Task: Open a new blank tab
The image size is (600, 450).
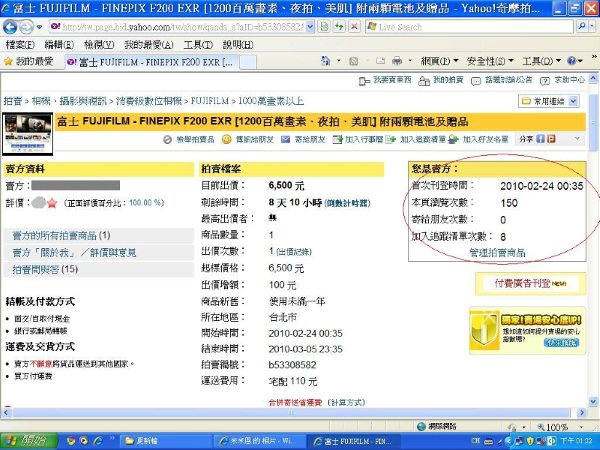Action: [x=248, y=62]
